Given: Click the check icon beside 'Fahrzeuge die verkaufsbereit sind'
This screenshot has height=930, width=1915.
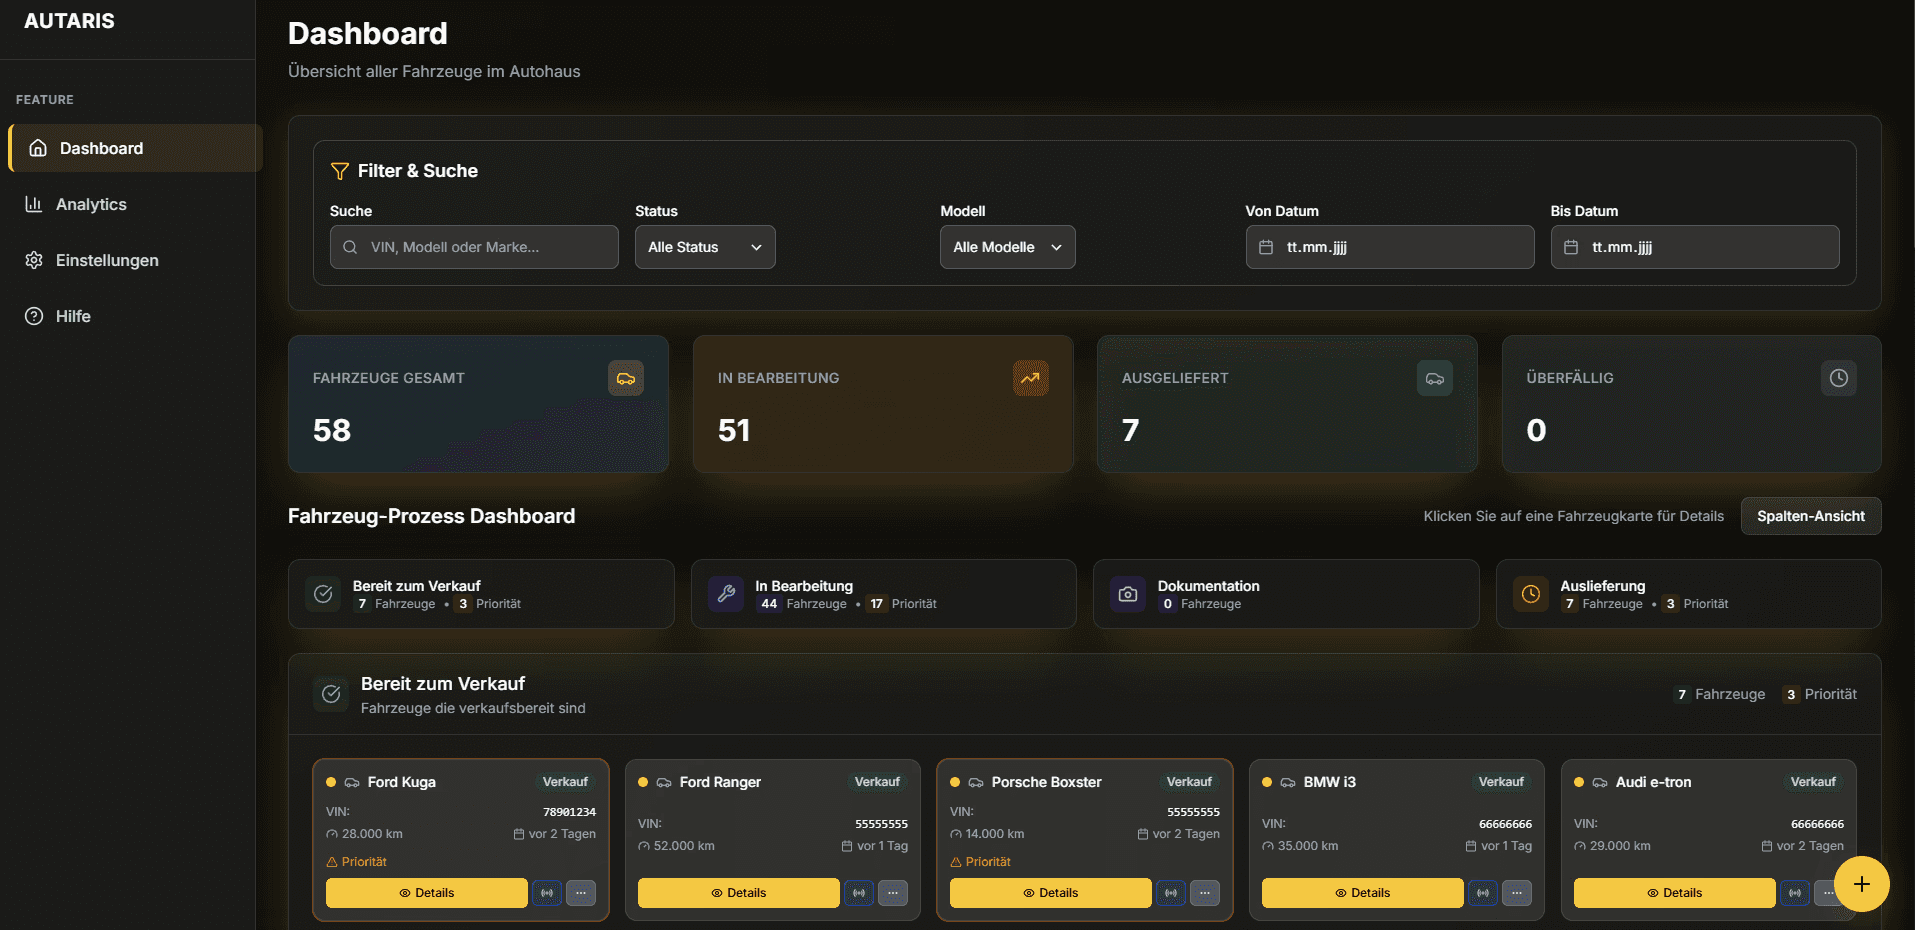Looking at the screenshot, I should (331, 694).
